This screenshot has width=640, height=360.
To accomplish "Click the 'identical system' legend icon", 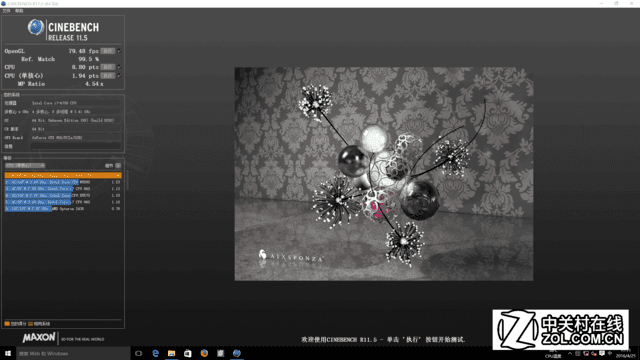I will point(31,324).
